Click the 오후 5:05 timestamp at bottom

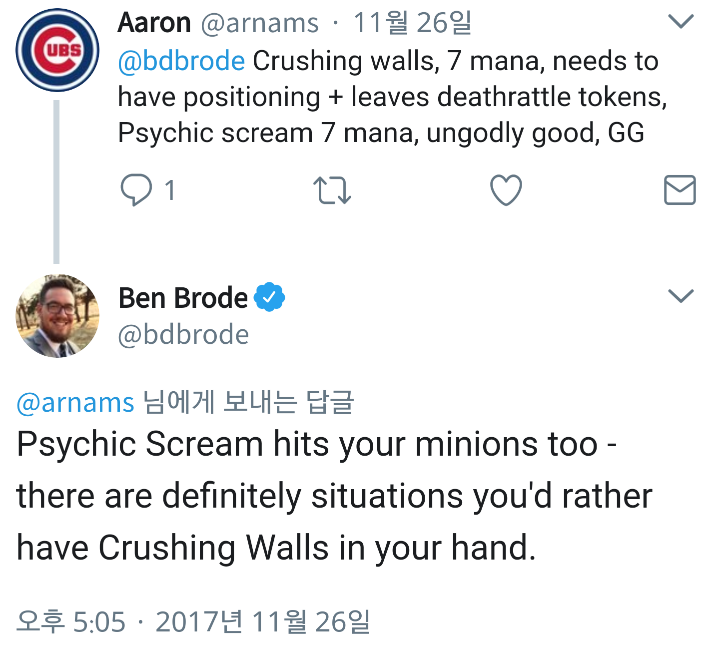[x=71, y=623]
